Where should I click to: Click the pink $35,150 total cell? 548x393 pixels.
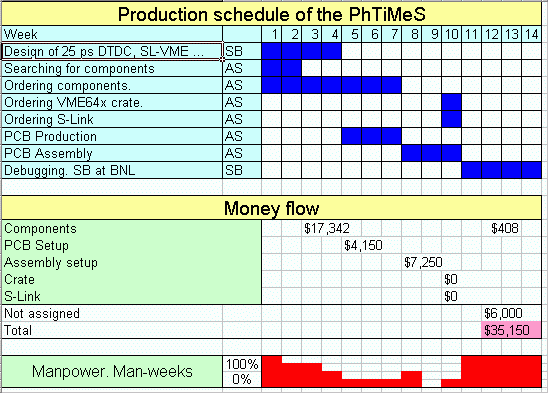[x=511, y=330]
